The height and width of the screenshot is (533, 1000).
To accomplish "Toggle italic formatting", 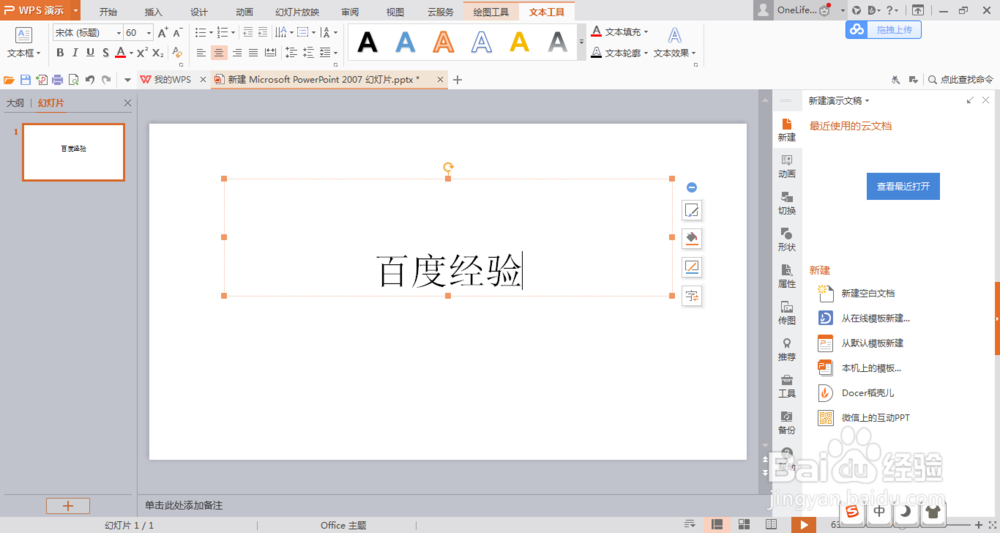I will point(75,53).
